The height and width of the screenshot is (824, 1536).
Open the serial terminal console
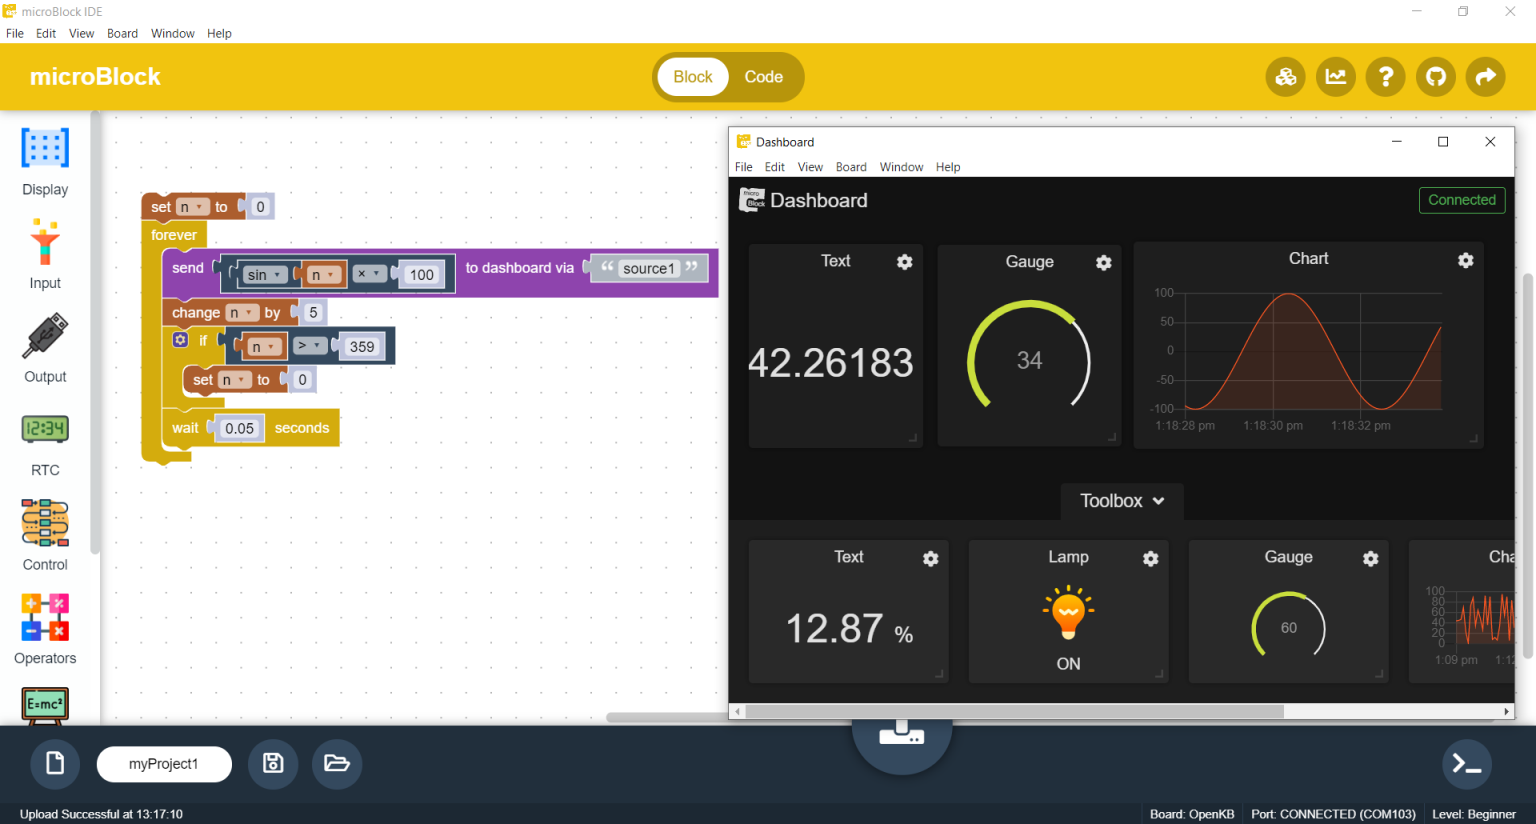point(1467,764)
